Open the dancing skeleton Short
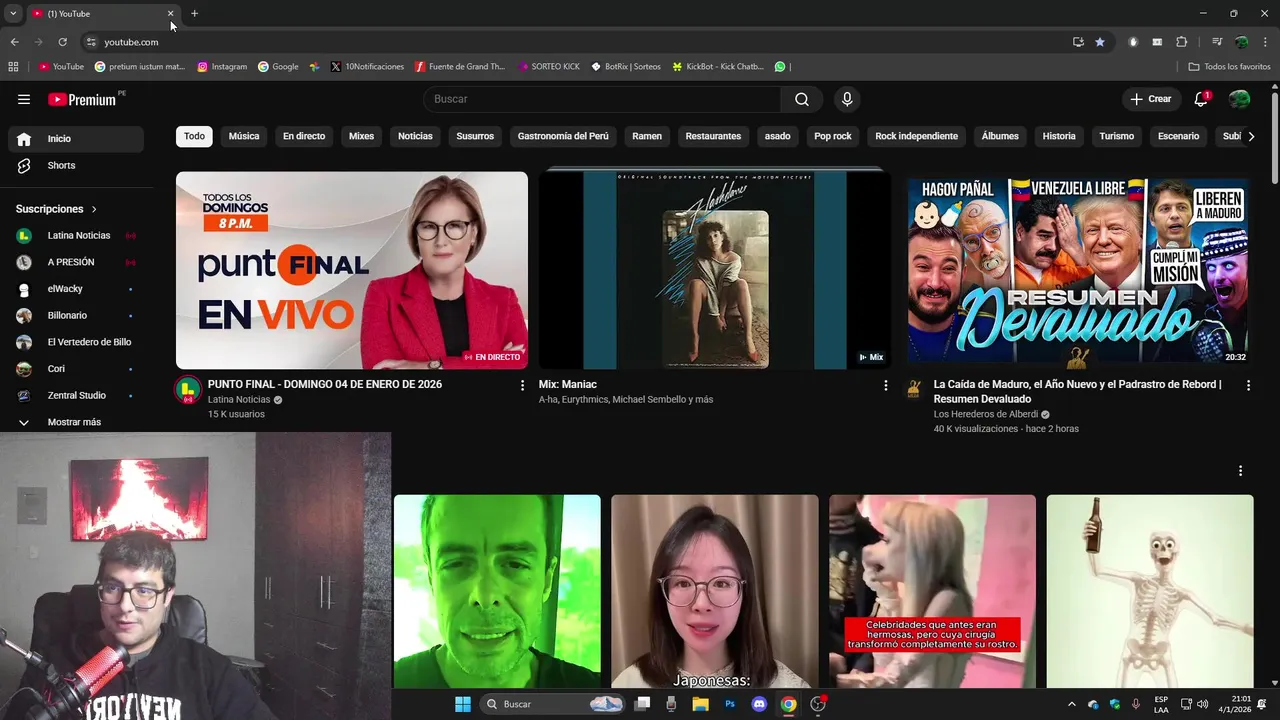The width and height of the screenshot is (1280, 720). (x=1150, y=591)
